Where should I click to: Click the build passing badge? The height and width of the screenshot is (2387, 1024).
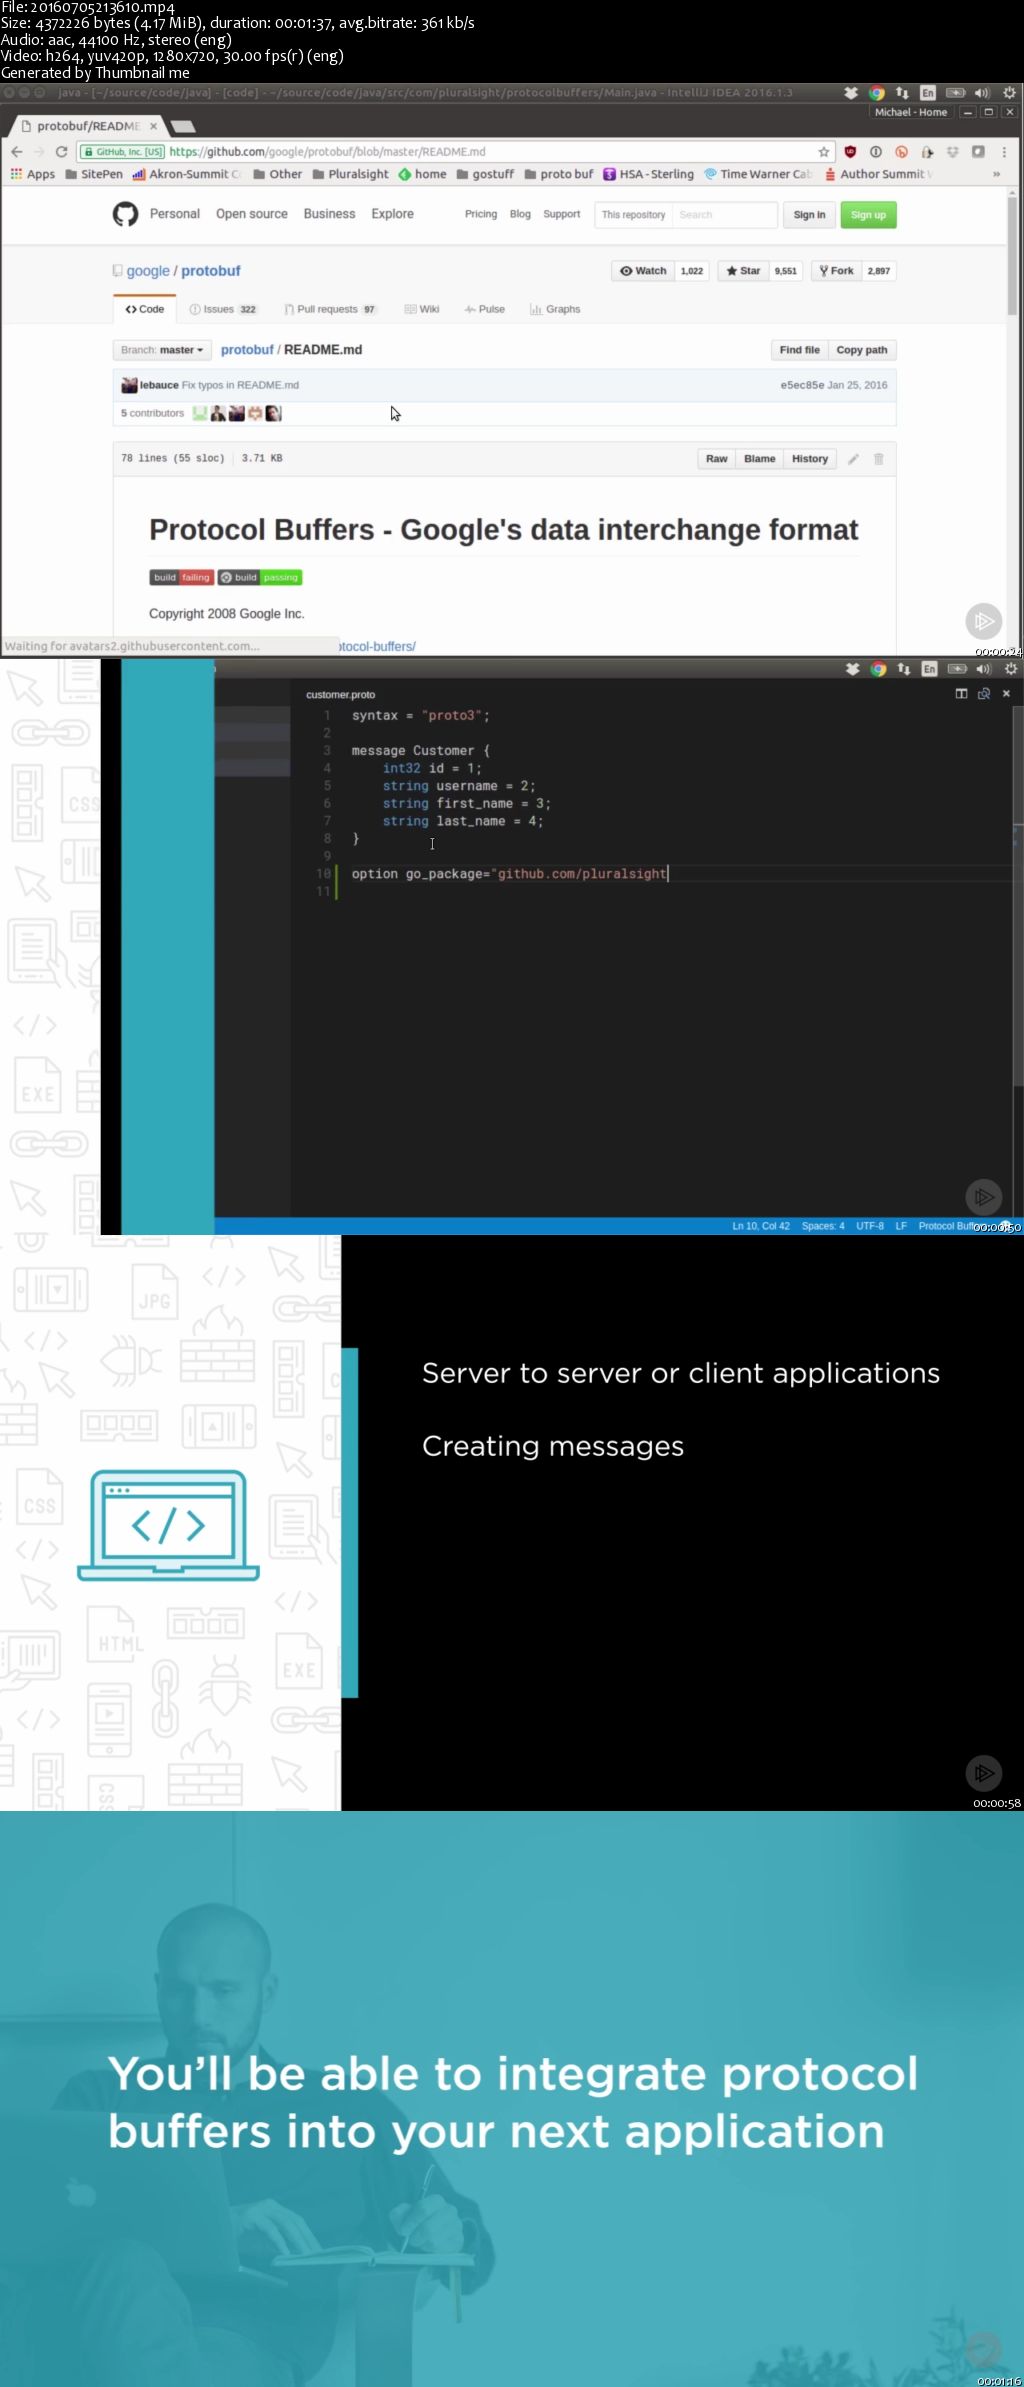pyautogui.click(x=260, y=577)
